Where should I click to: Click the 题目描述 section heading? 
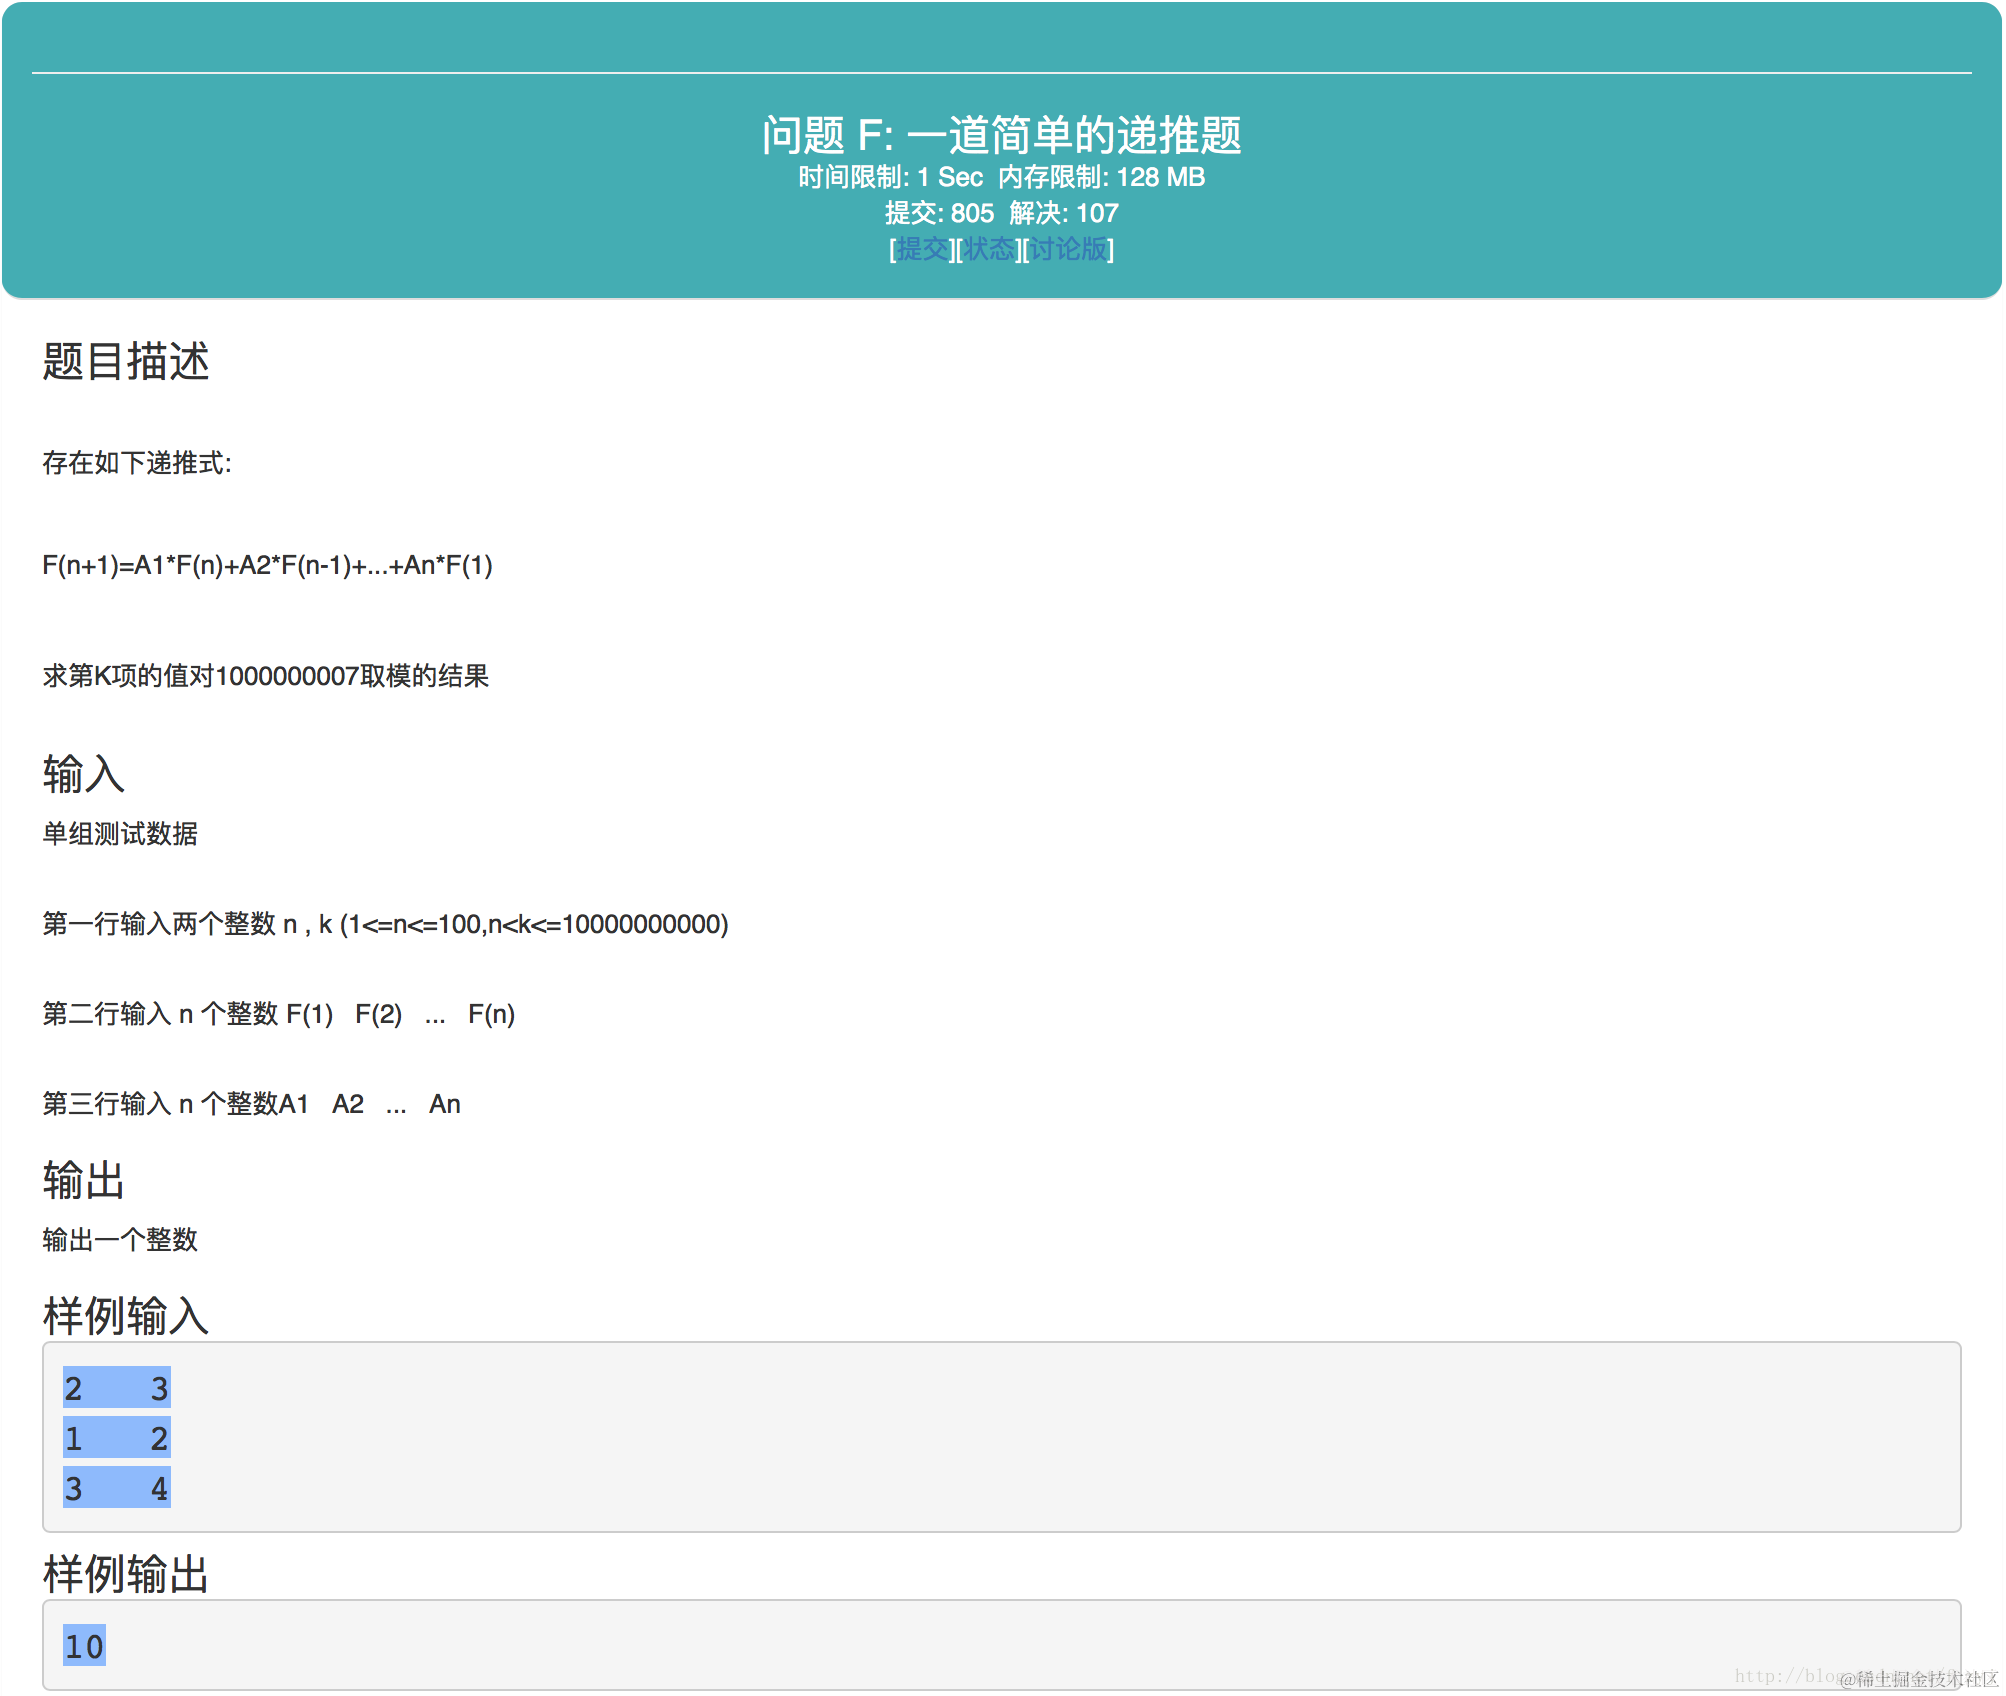126,362
